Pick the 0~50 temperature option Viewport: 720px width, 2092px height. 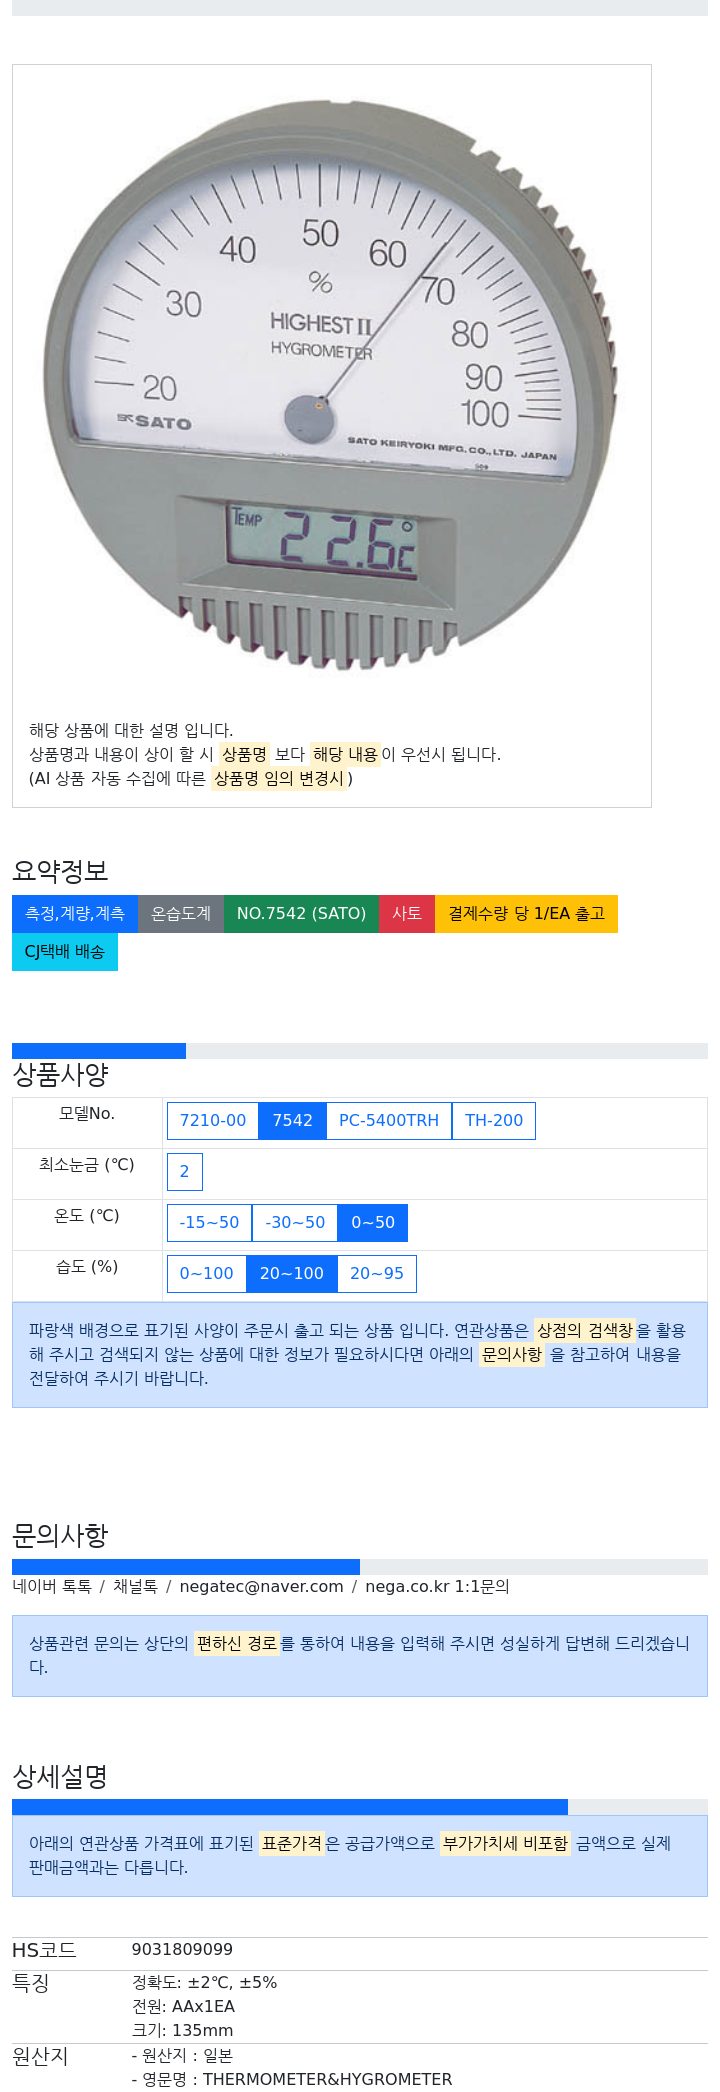(x=373, y=1223)
